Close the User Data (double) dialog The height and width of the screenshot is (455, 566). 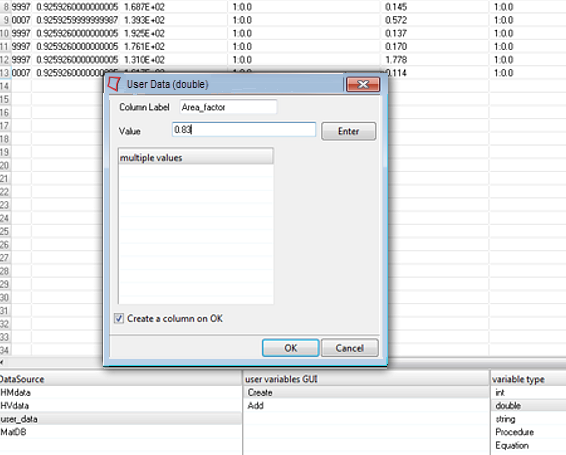(363, 84)
